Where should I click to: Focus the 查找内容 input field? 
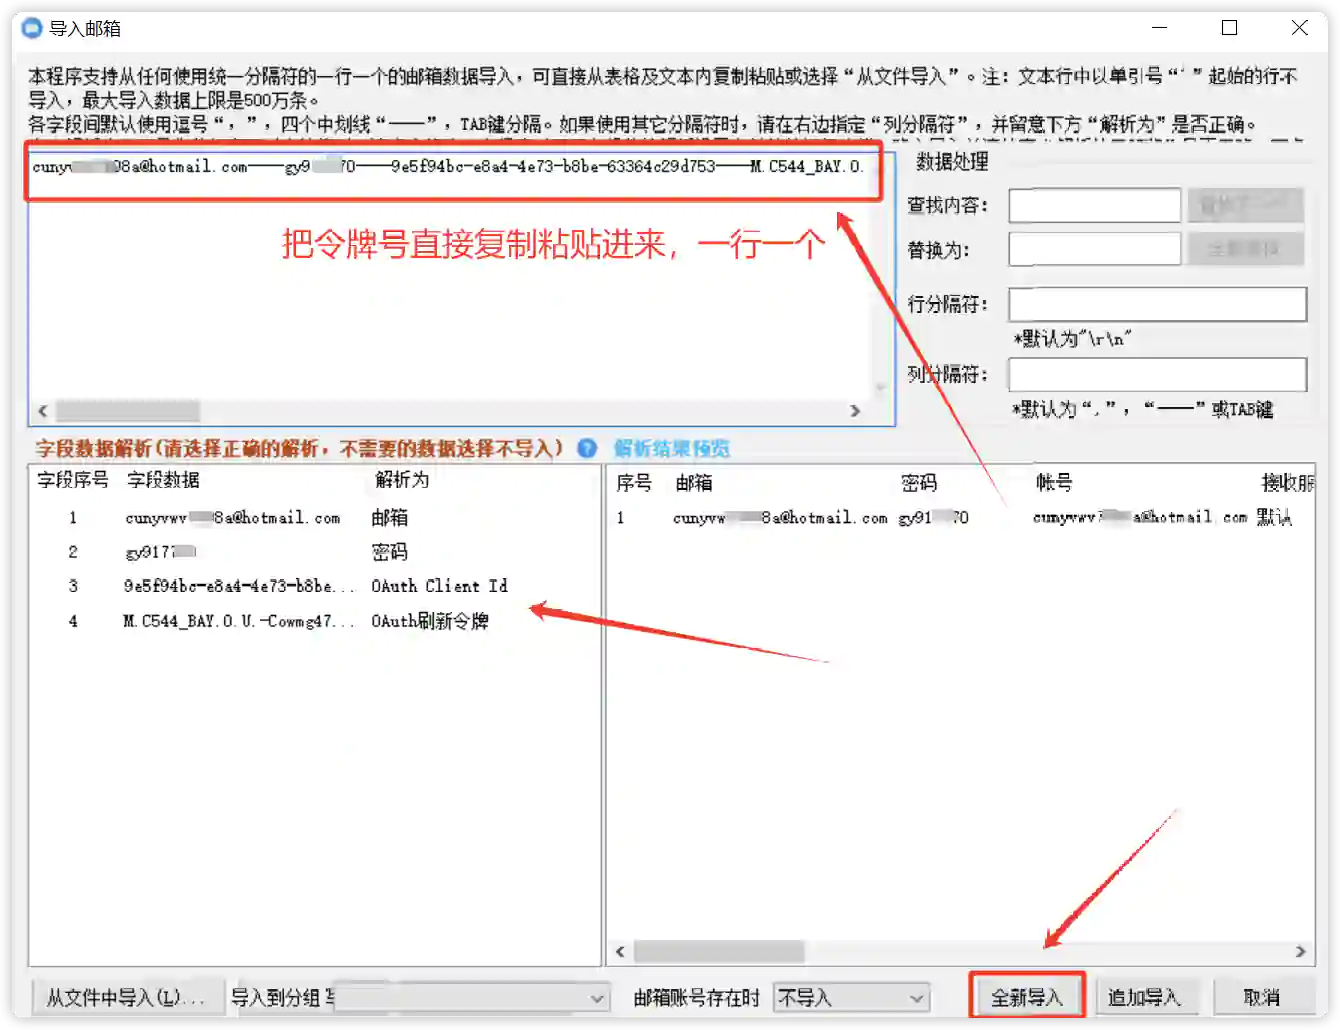coord(1094,206)
